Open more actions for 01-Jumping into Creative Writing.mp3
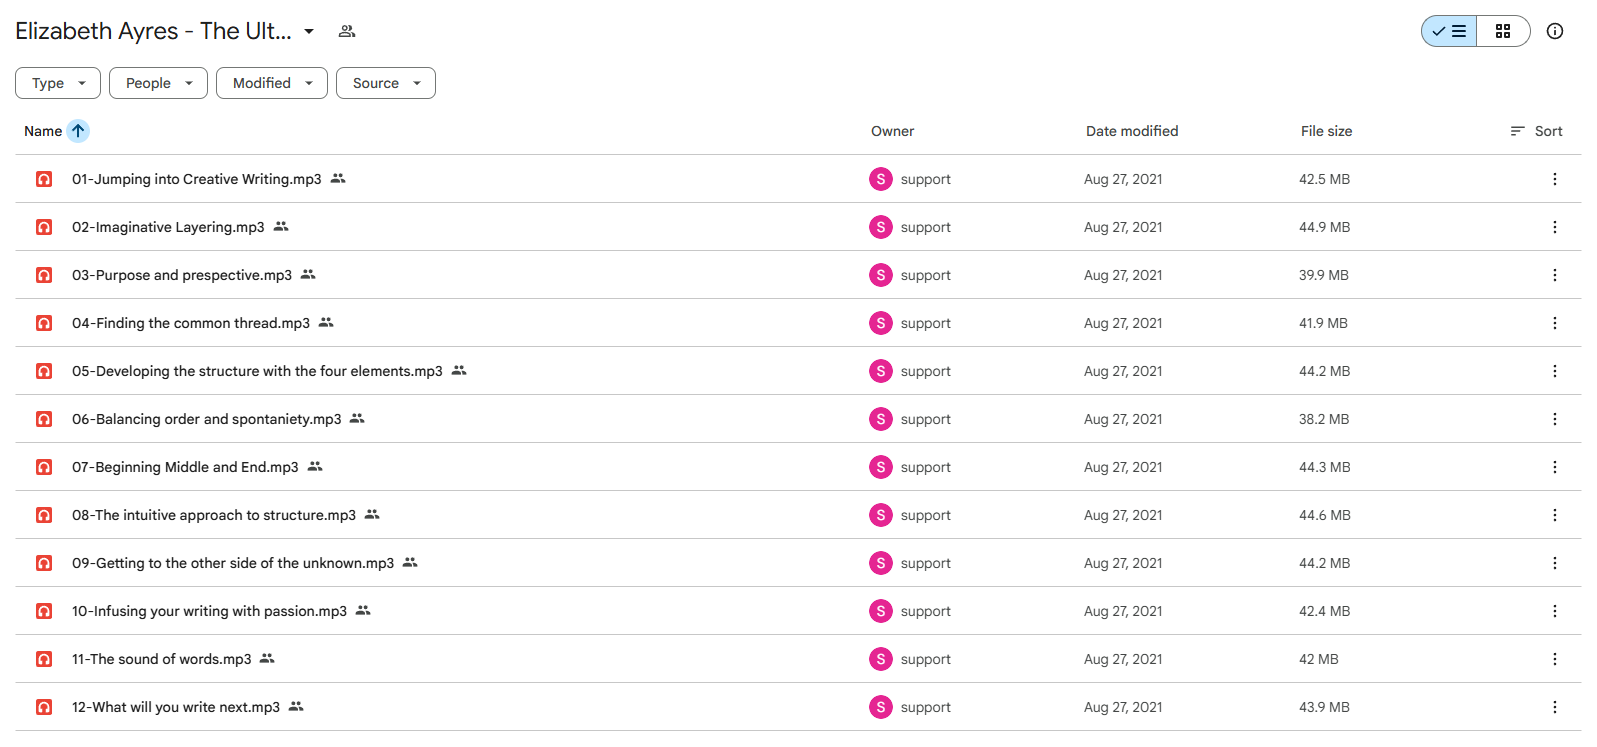 click(x=1554, y=179)
